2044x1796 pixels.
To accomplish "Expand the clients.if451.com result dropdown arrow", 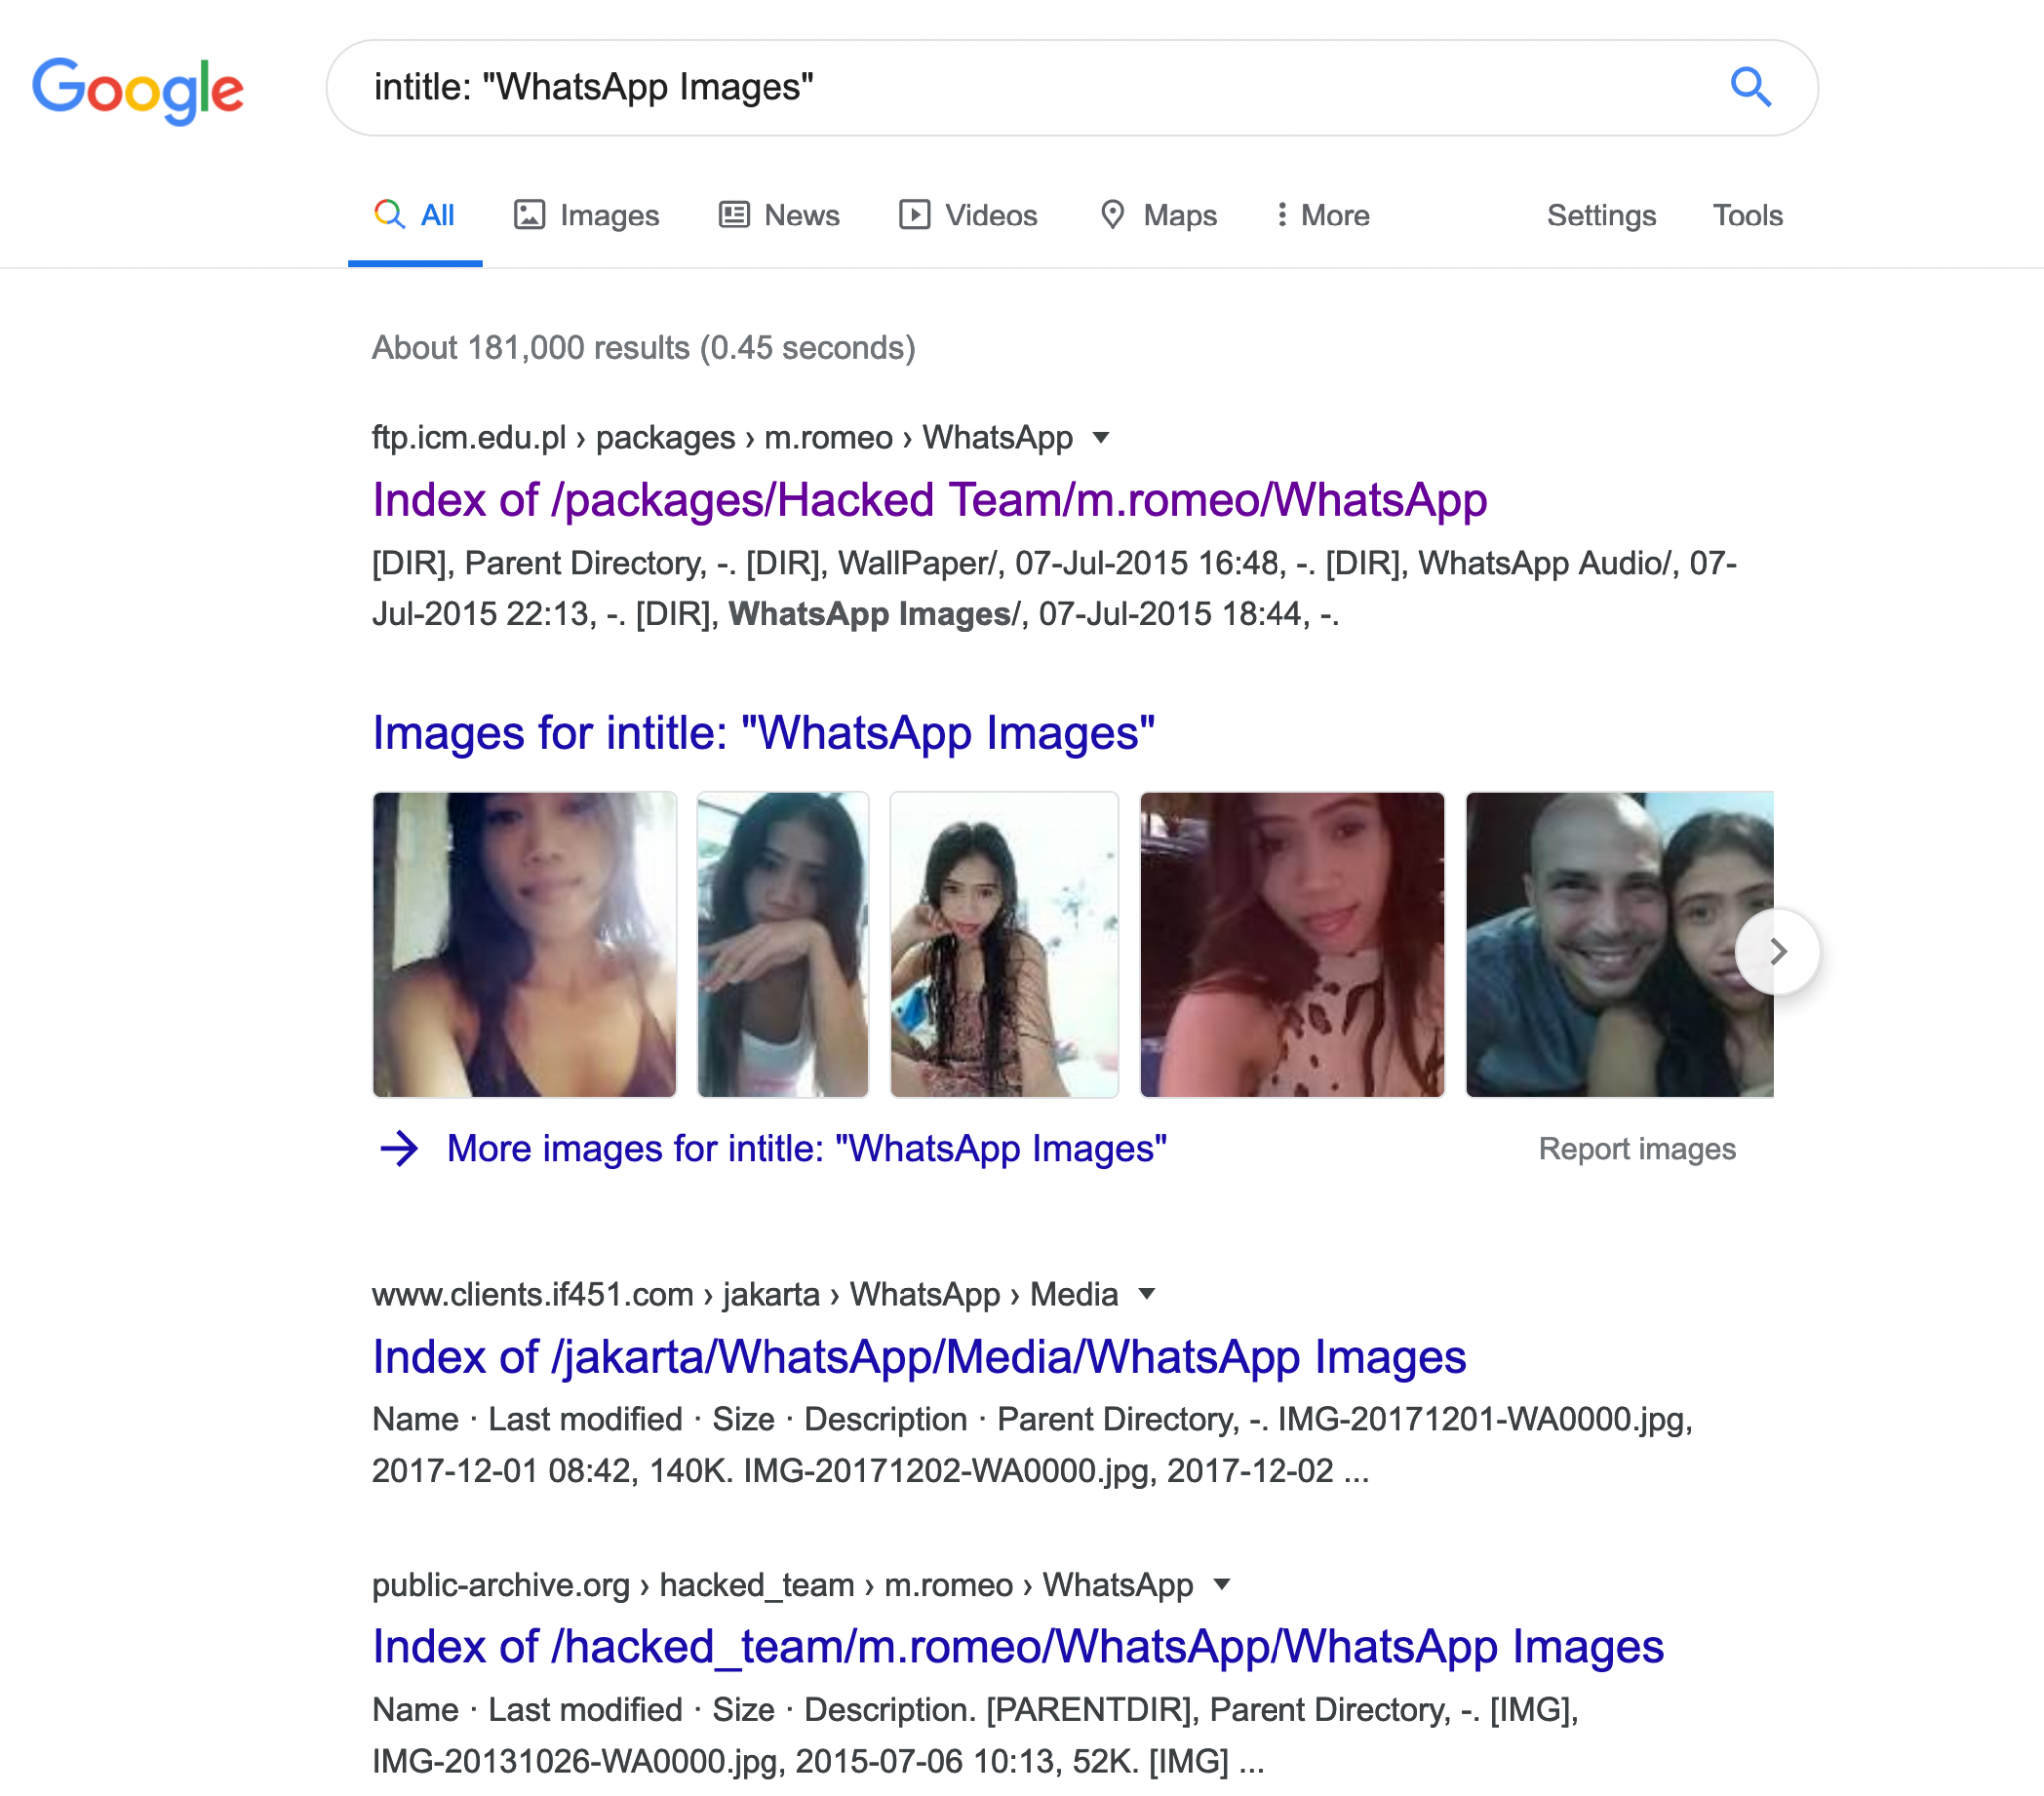I will 1147,1294.
